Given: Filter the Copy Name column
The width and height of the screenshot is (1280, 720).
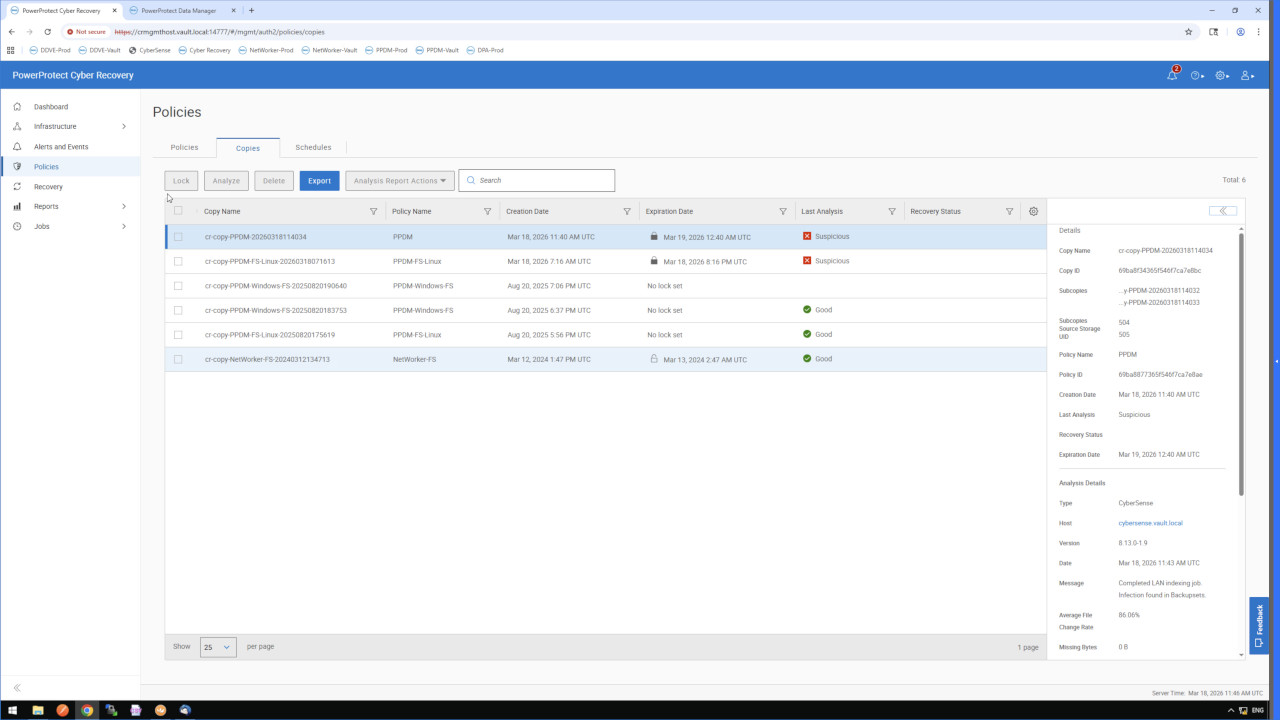Looking at the screenshot, I should click(374, 212).
